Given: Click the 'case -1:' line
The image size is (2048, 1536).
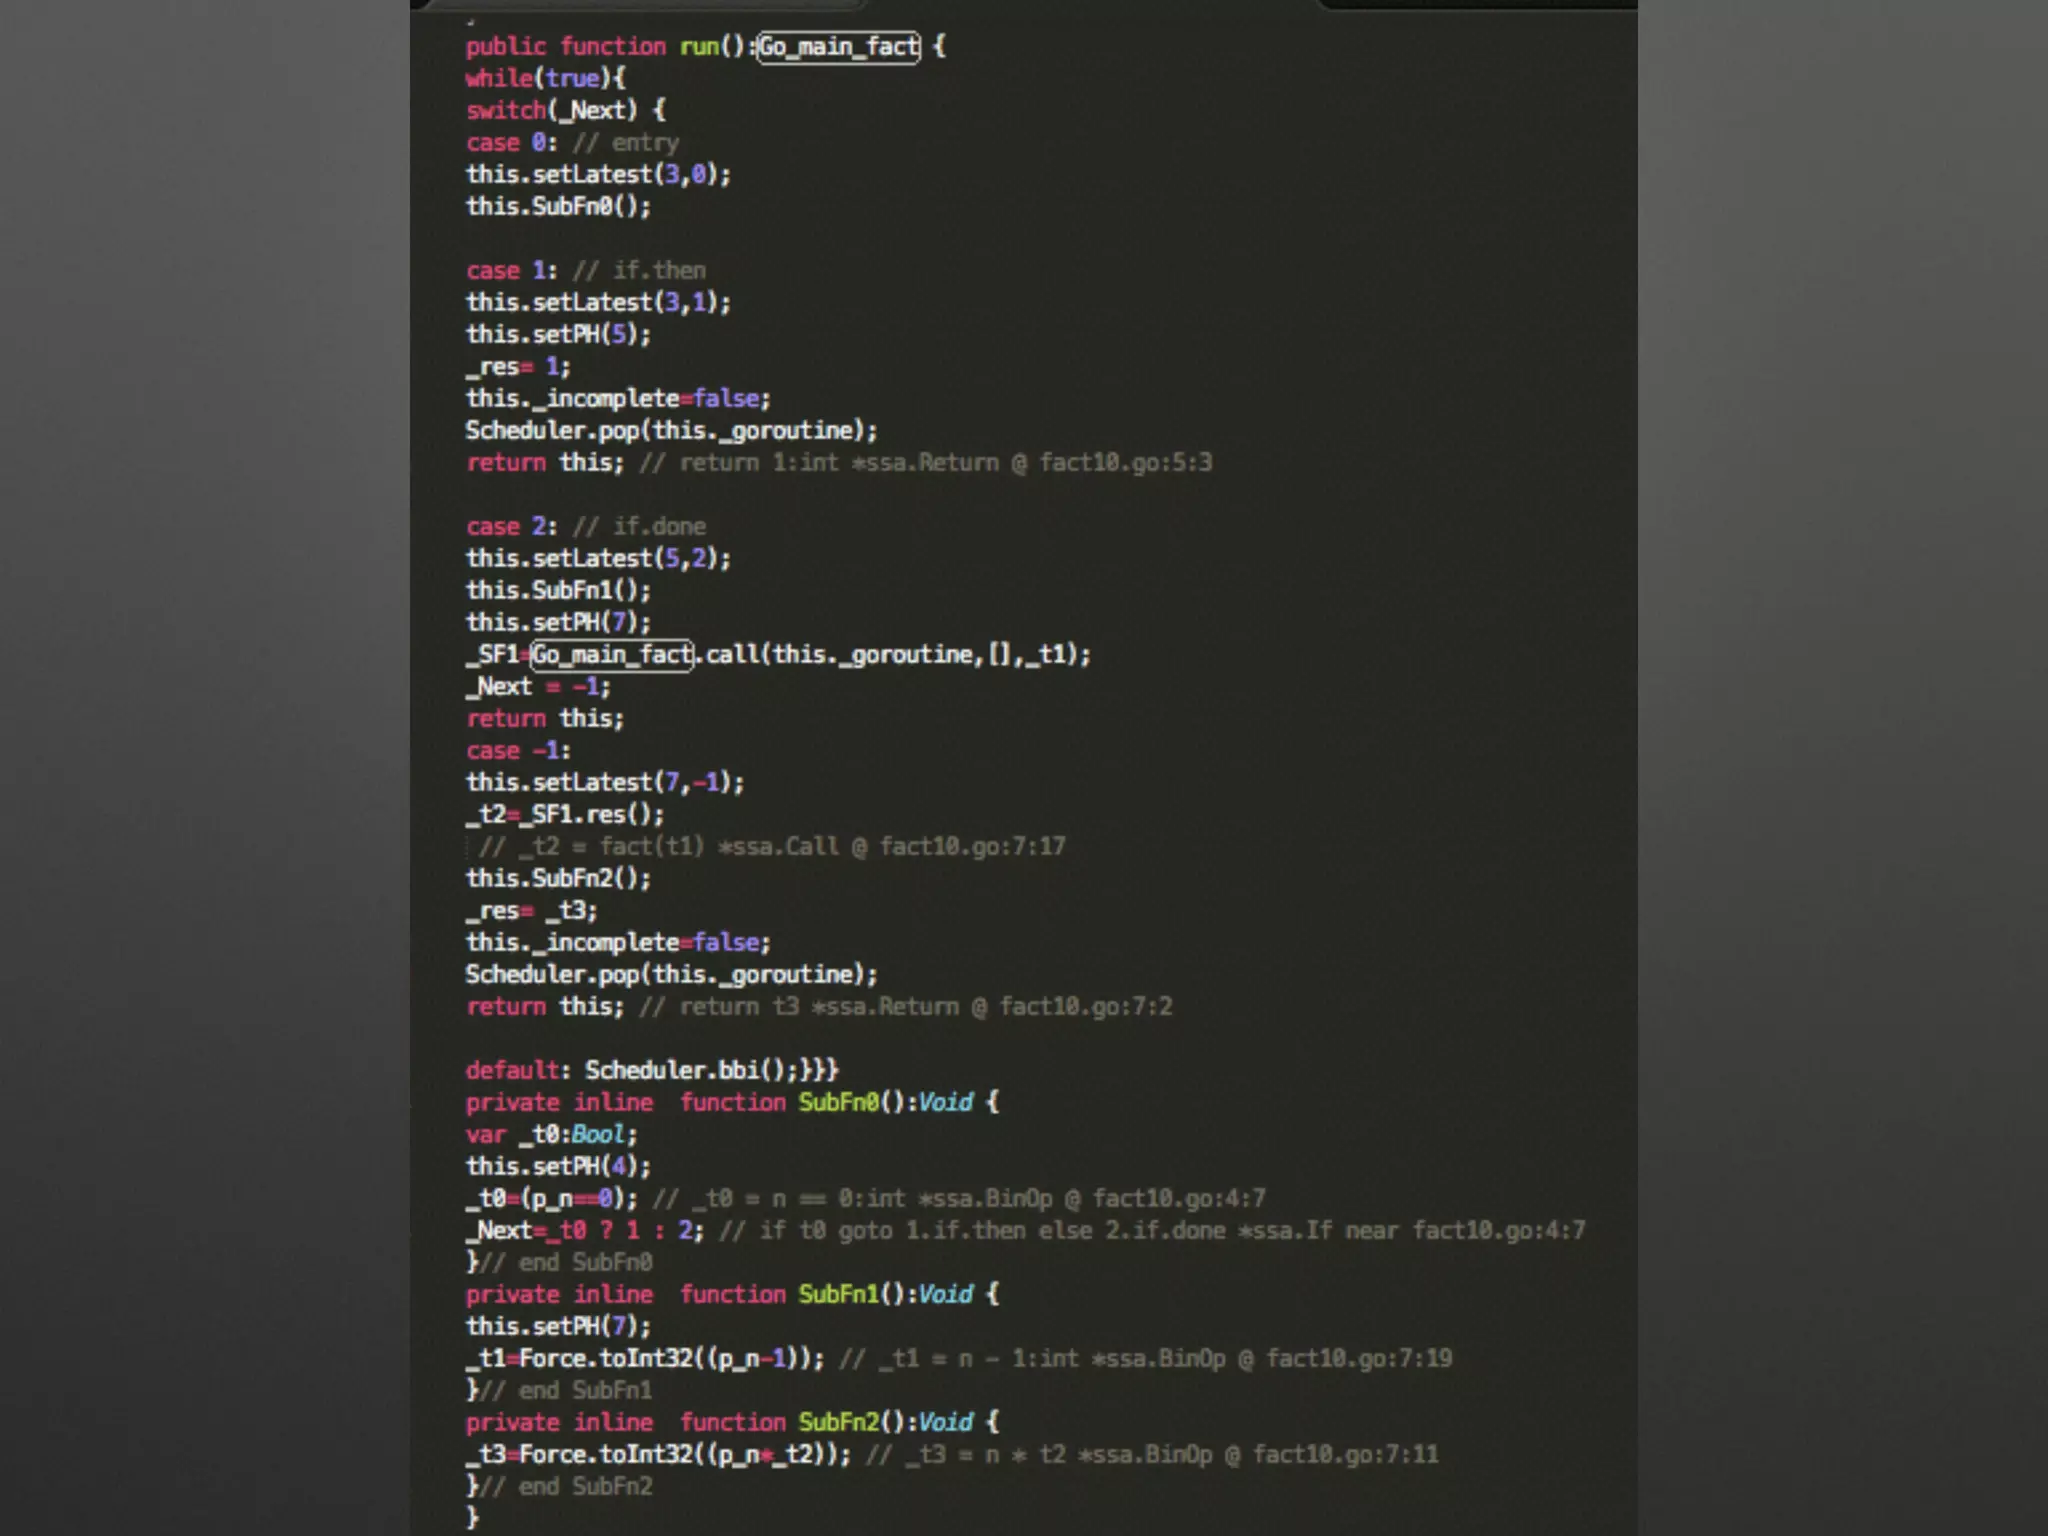Looking at the screenshot, I should tap(518, 750).
